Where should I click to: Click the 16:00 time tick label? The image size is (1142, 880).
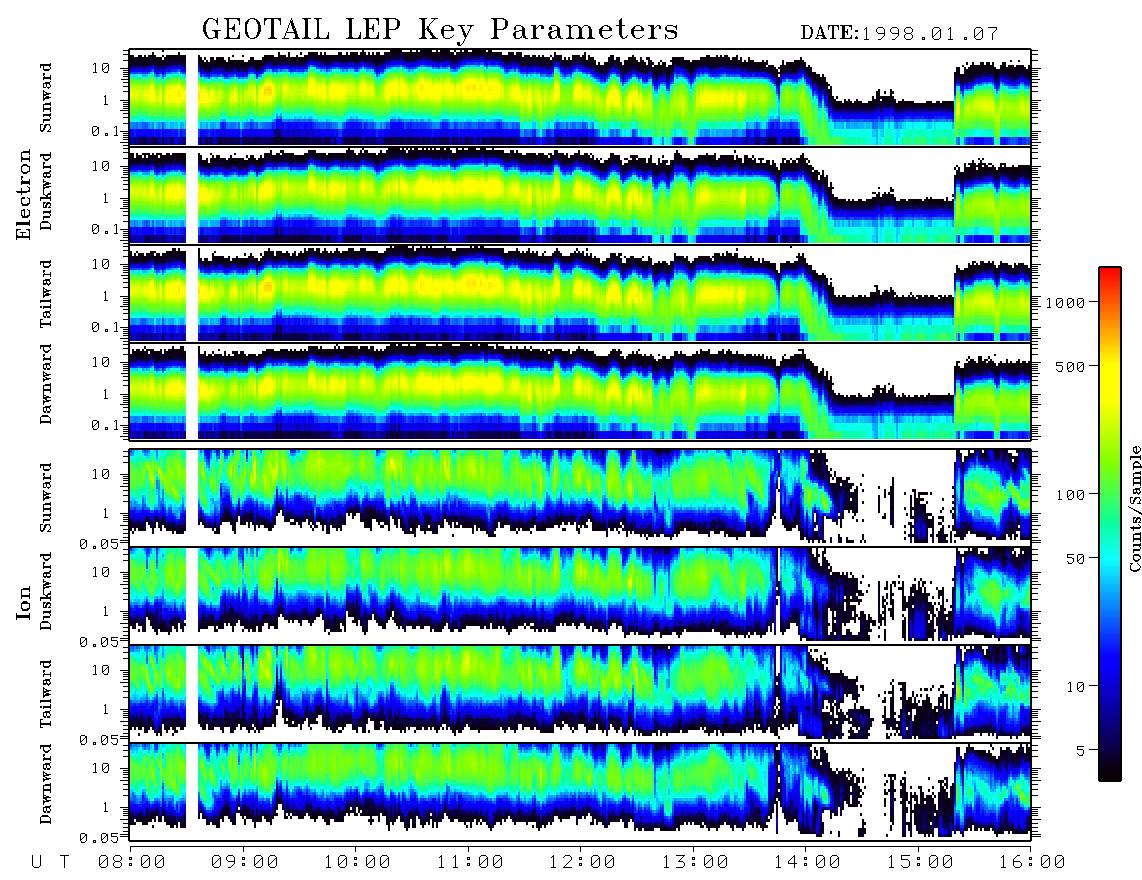point(1032,863)
